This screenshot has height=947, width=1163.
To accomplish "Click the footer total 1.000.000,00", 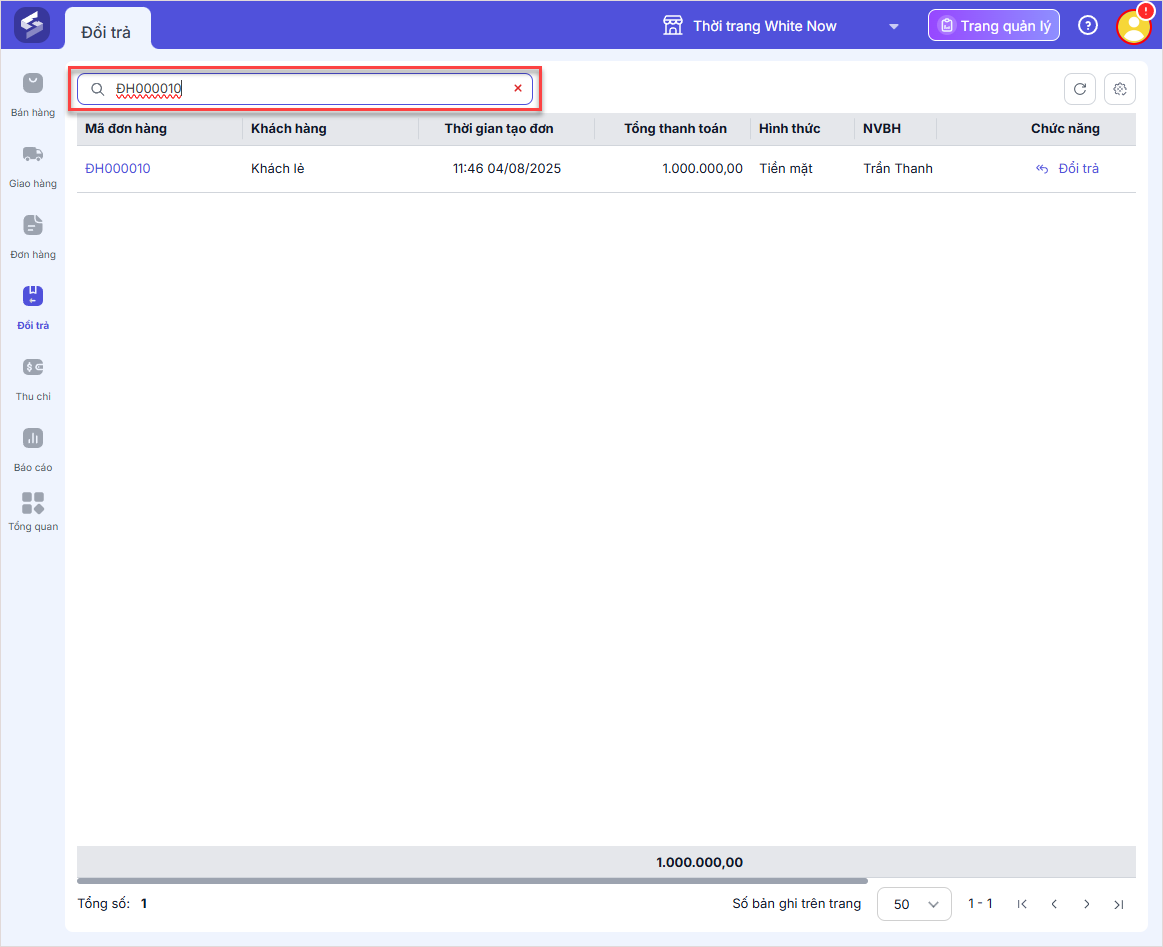I will click(699, 862).
